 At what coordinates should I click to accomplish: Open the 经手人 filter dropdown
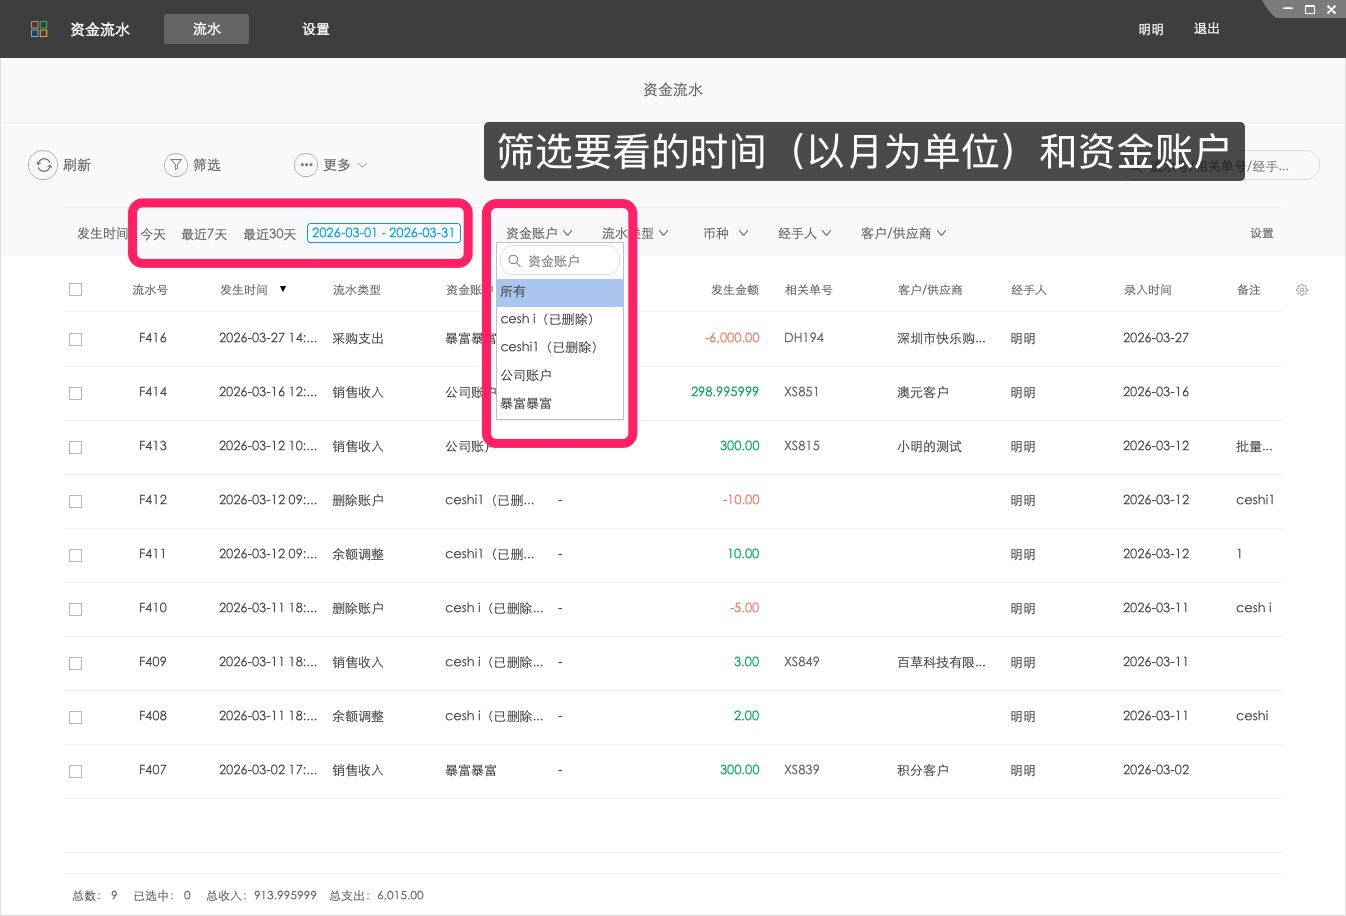point(805,233)
